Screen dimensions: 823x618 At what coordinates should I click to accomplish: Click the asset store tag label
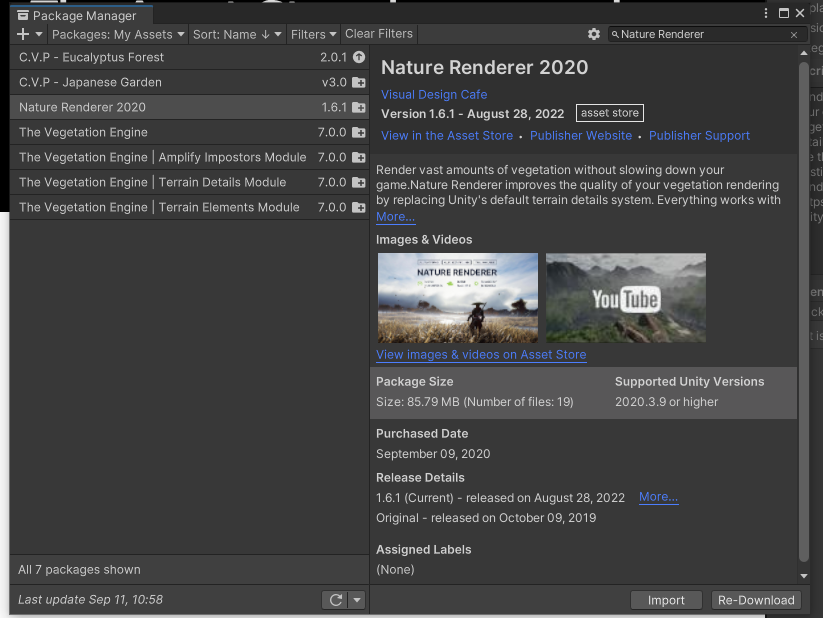pos(609,113)
